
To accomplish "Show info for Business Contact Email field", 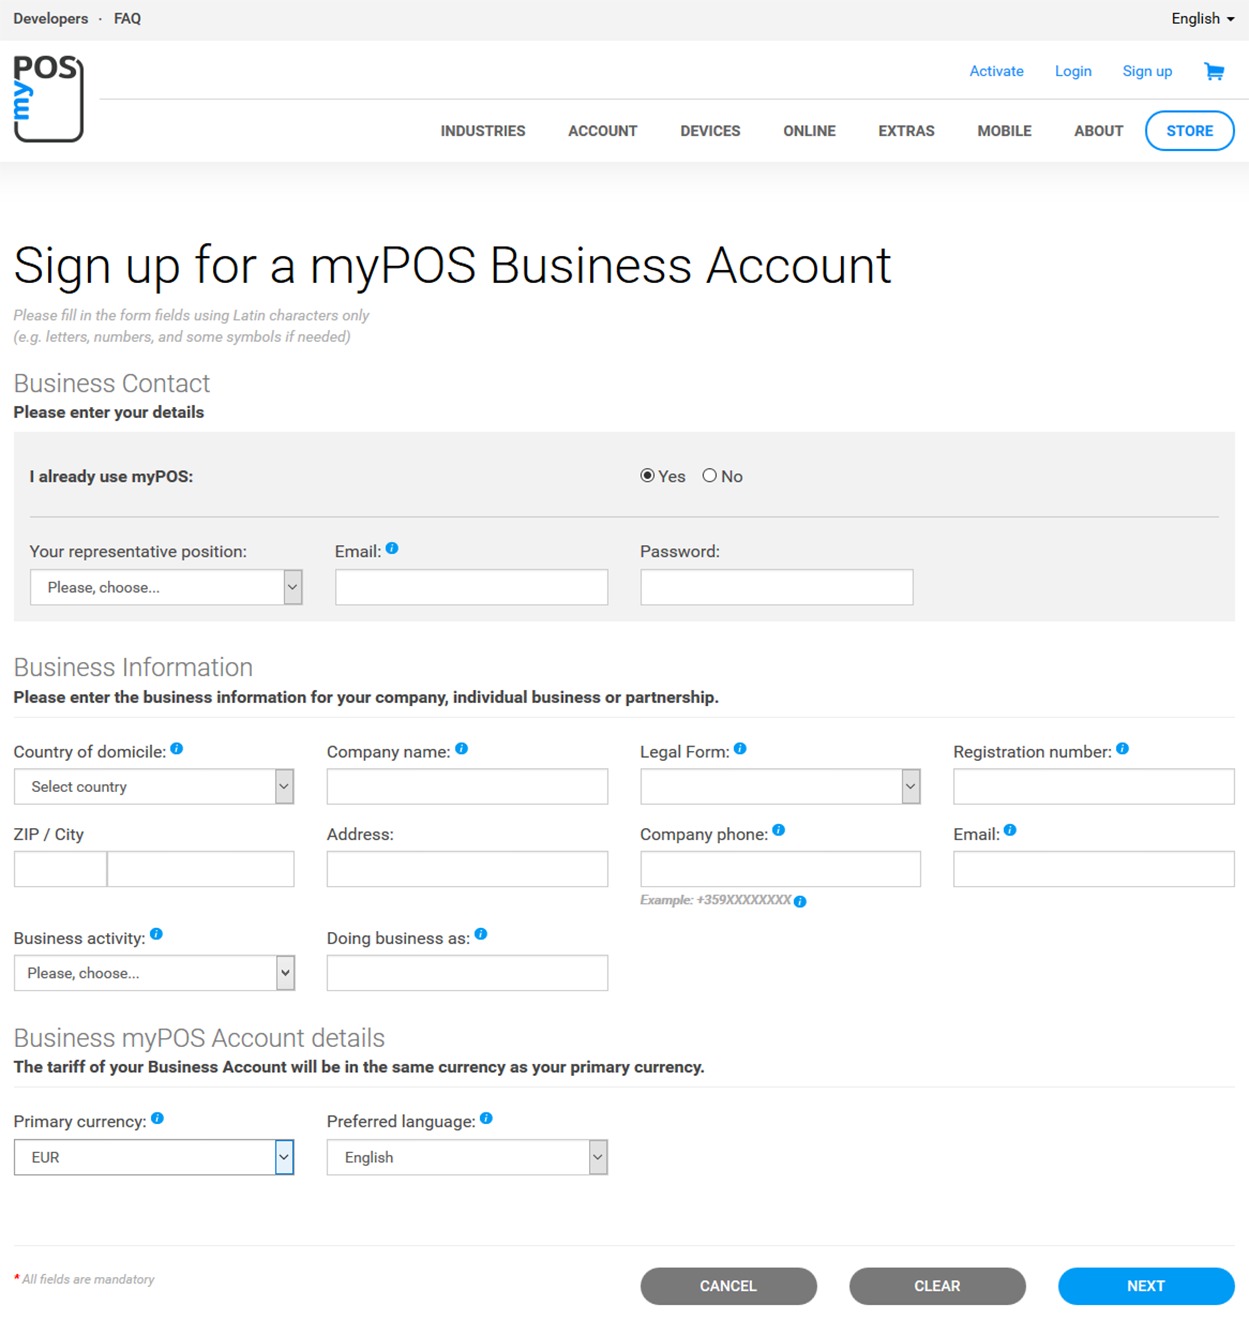I will pyautogui.click(x=392, y=548).
